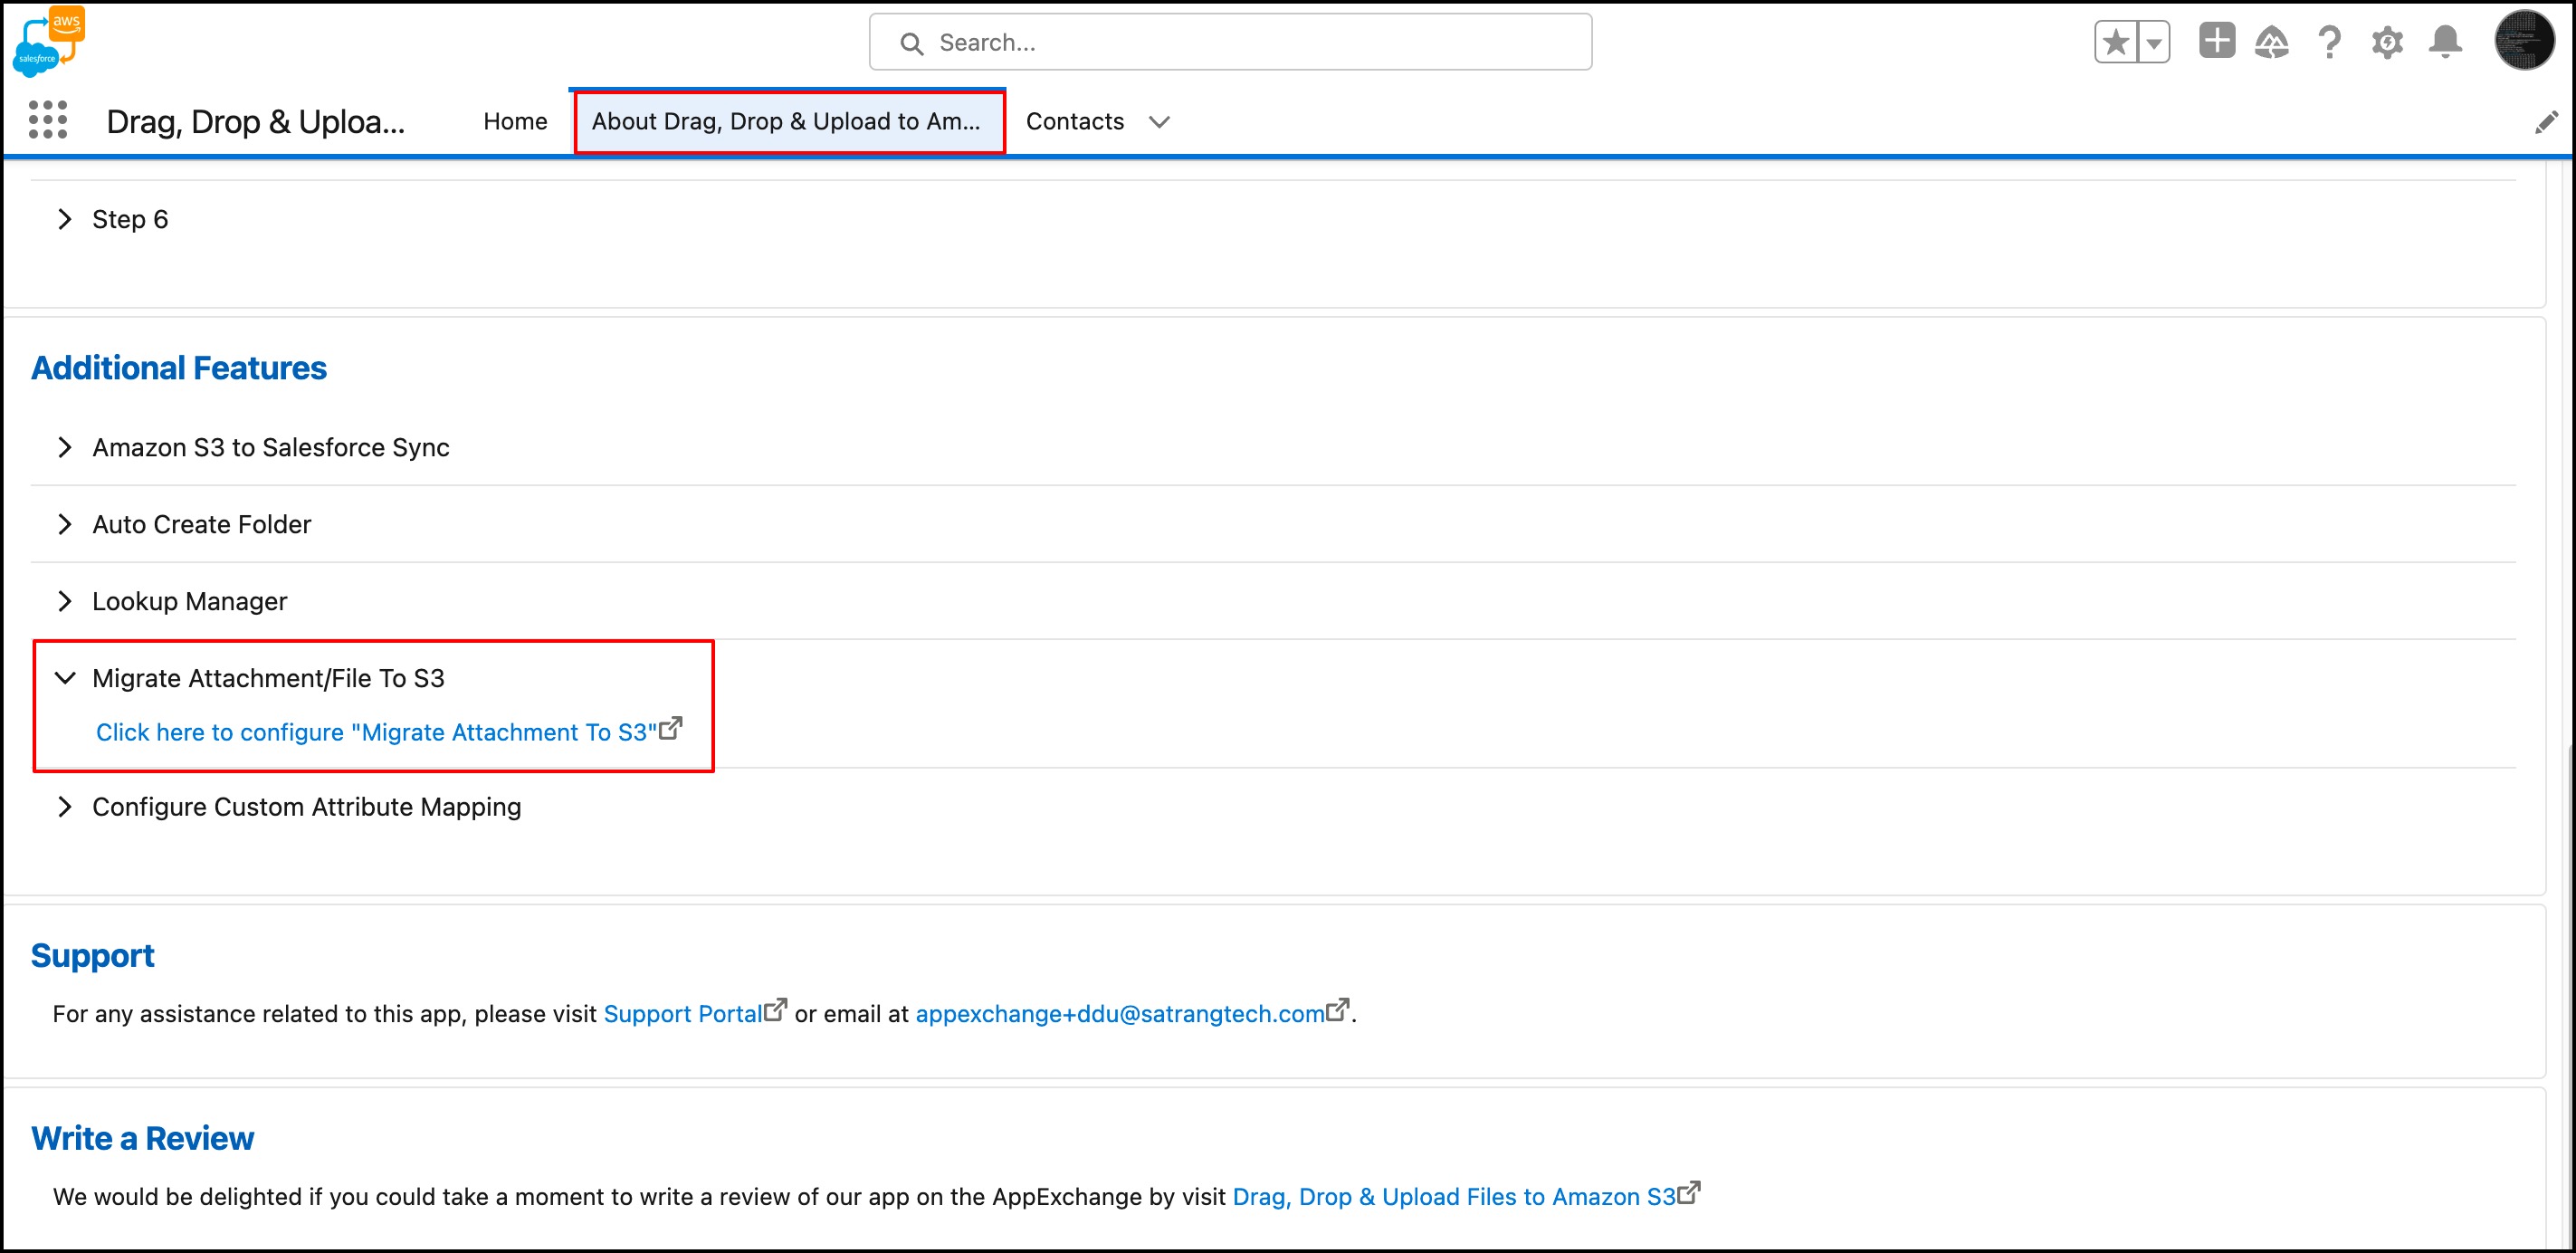Click the pencil edit navigation icon
This screenshot has width=2576, height=1253.
(2546, 122)
